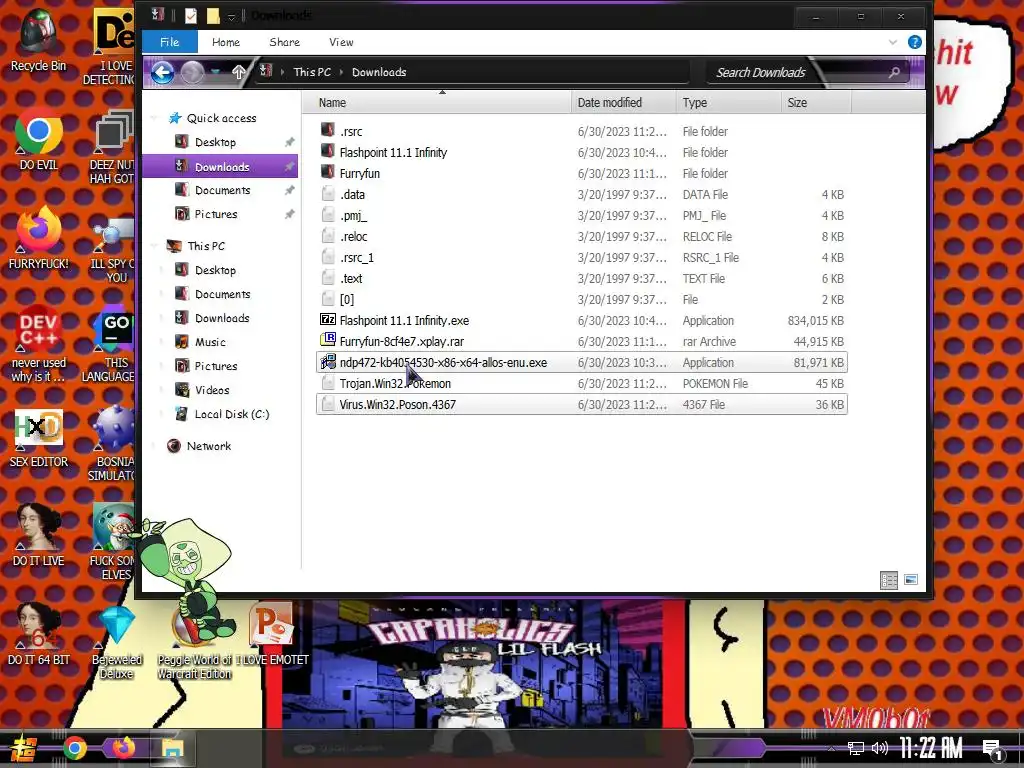1024x768 pixels.
Task: Select the ndp472-kb4054530 installer icon
Action: (328, 362)
